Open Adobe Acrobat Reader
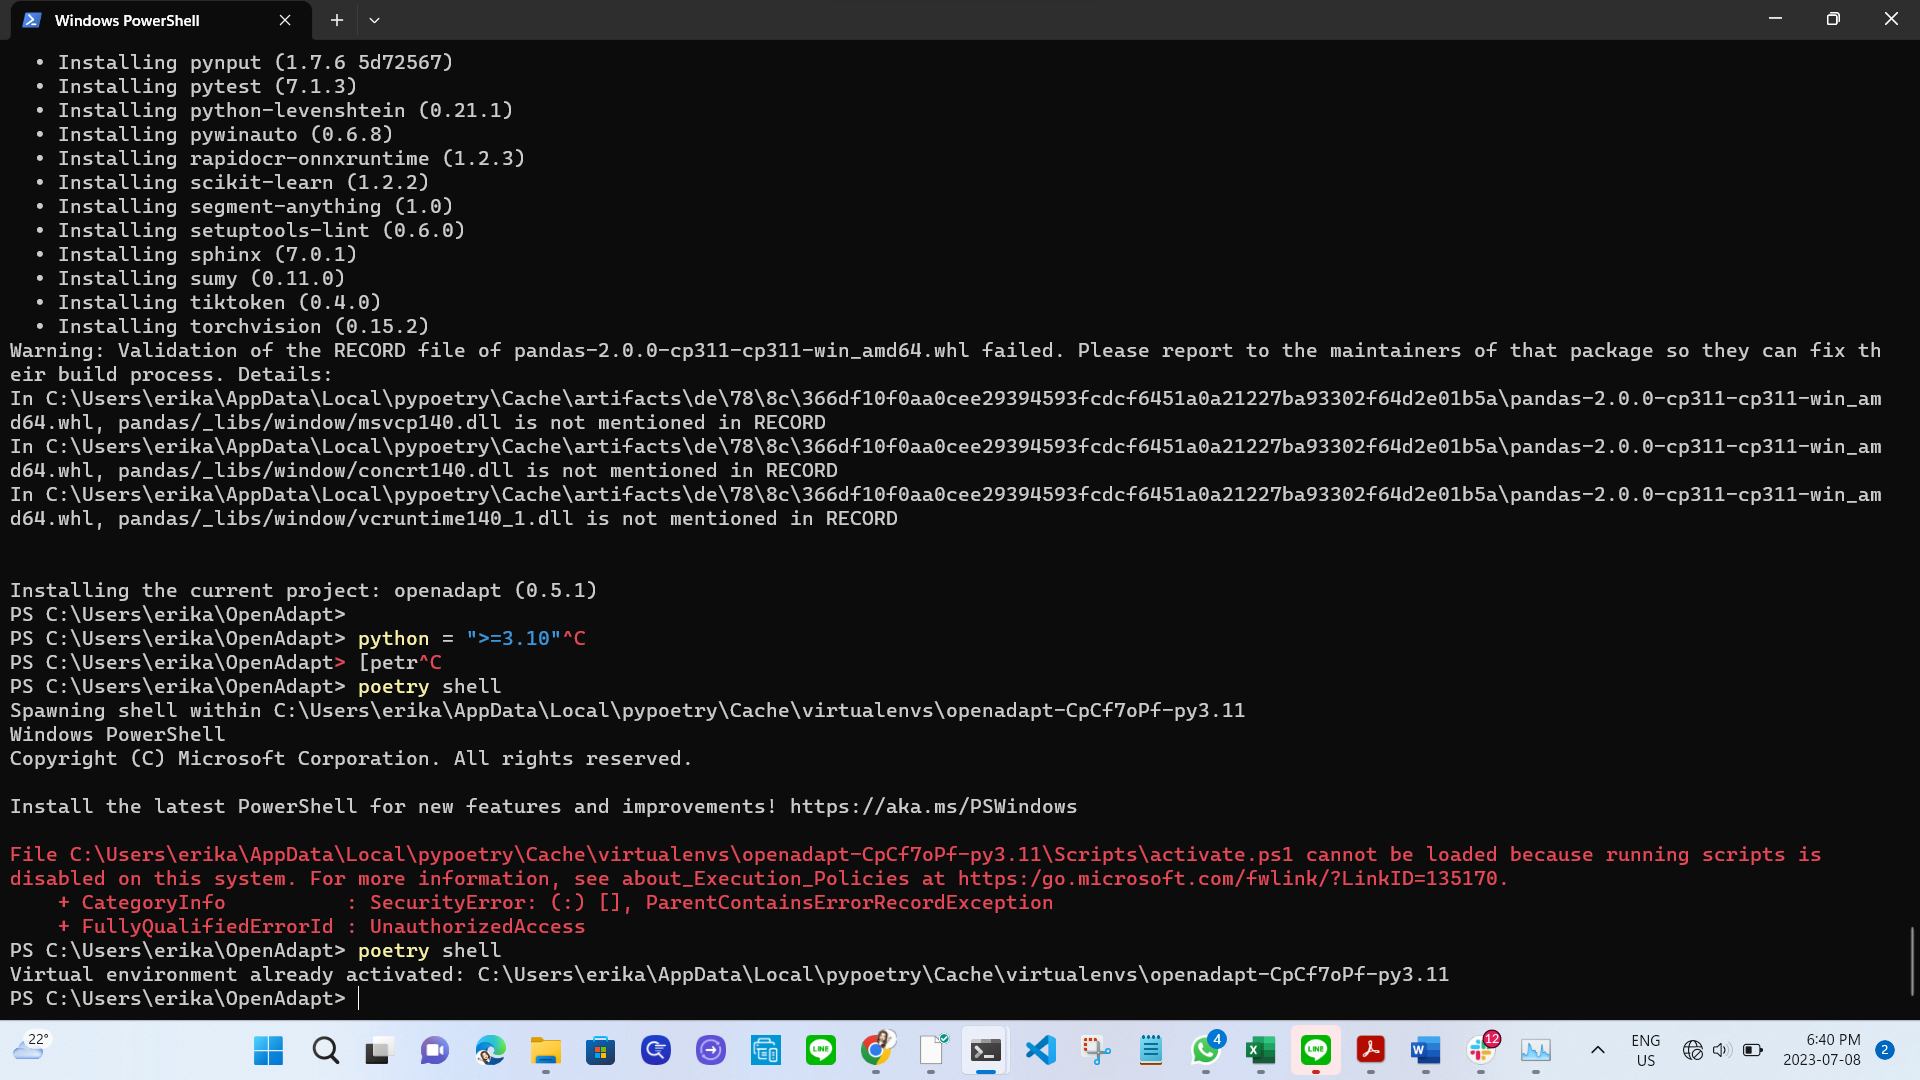The width and height of the screenshot is (1920, 1080). pos(1370,1050)
